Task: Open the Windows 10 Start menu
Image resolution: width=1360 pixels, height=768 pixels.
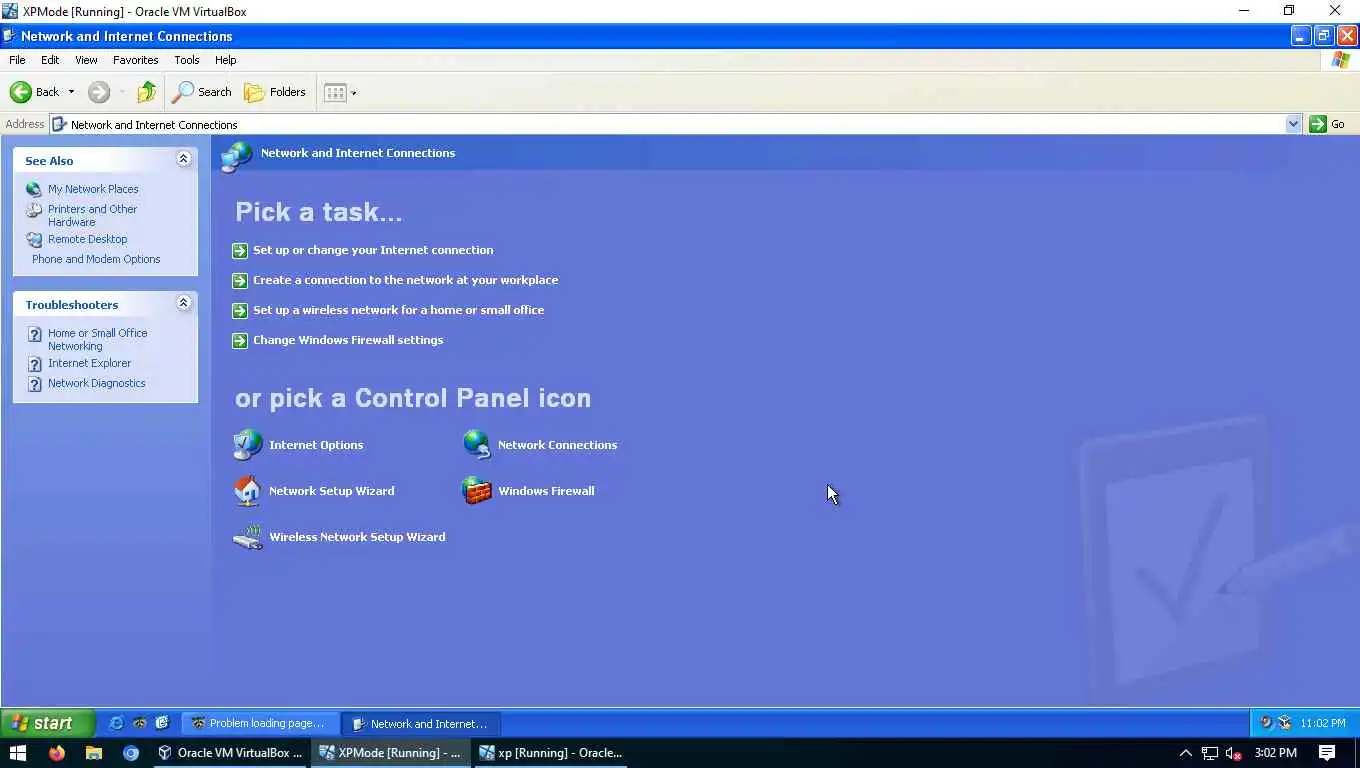Action: [17, 753]
